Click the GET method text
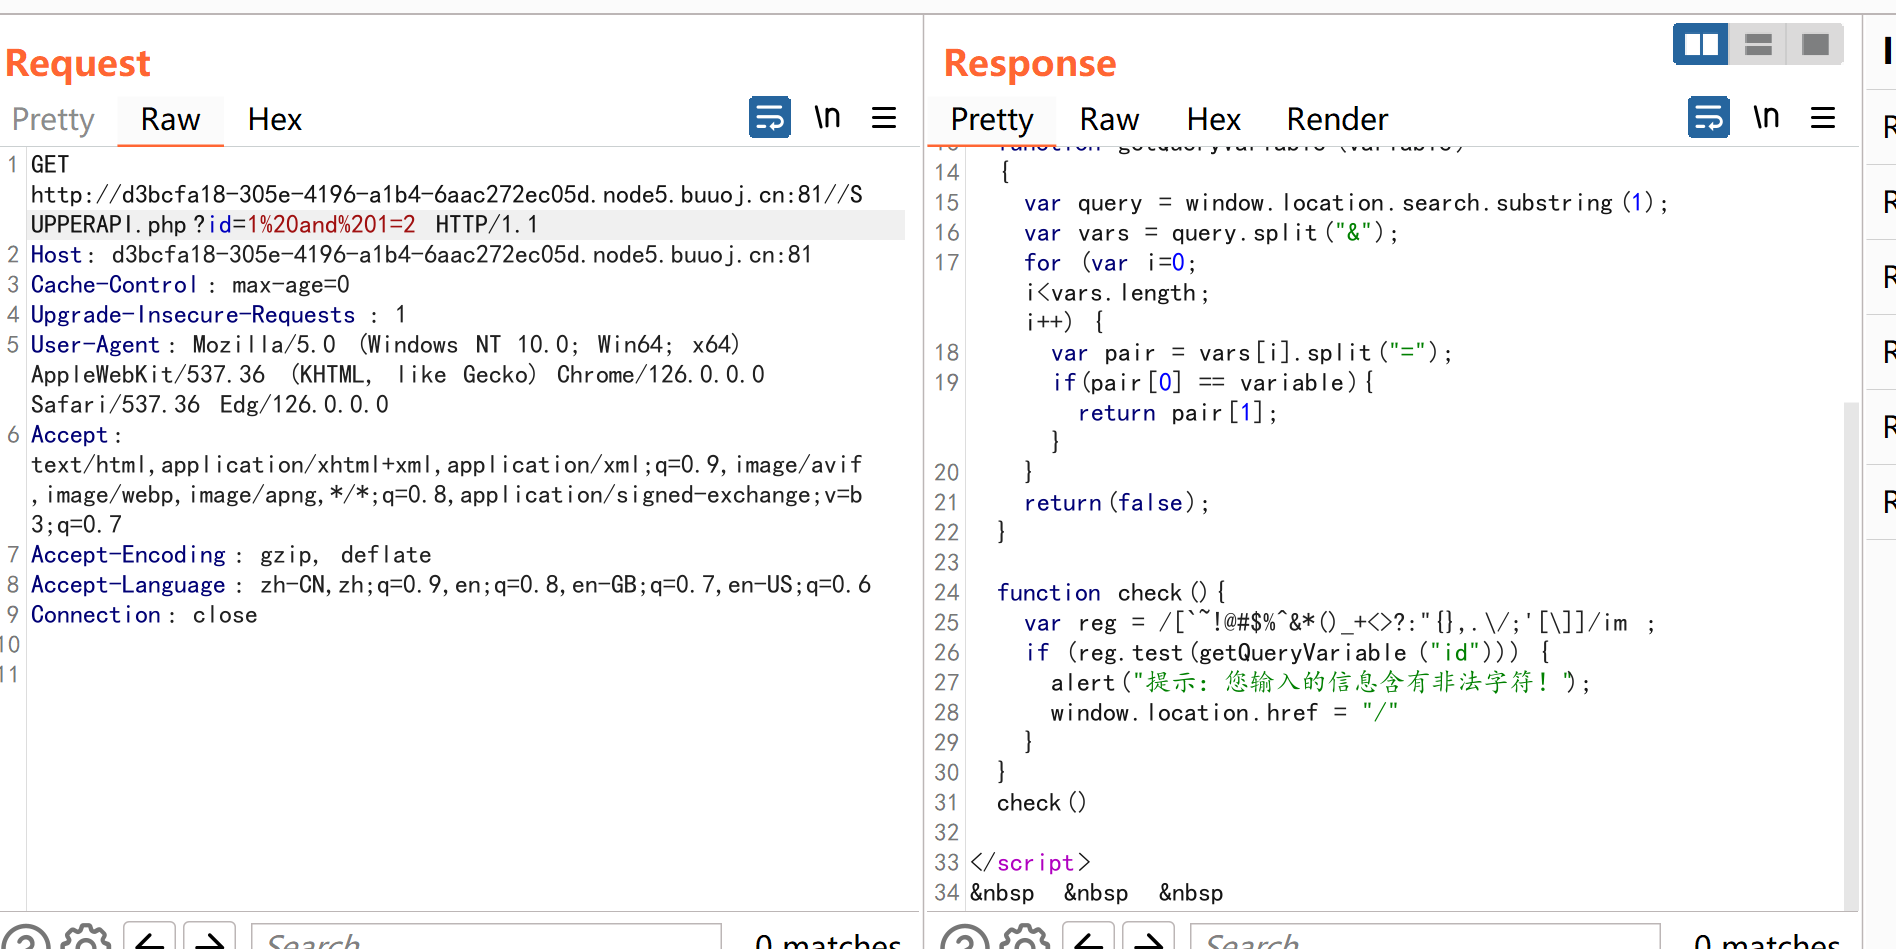The width and height of the screenshot is (1896, 949). [50, 165]
